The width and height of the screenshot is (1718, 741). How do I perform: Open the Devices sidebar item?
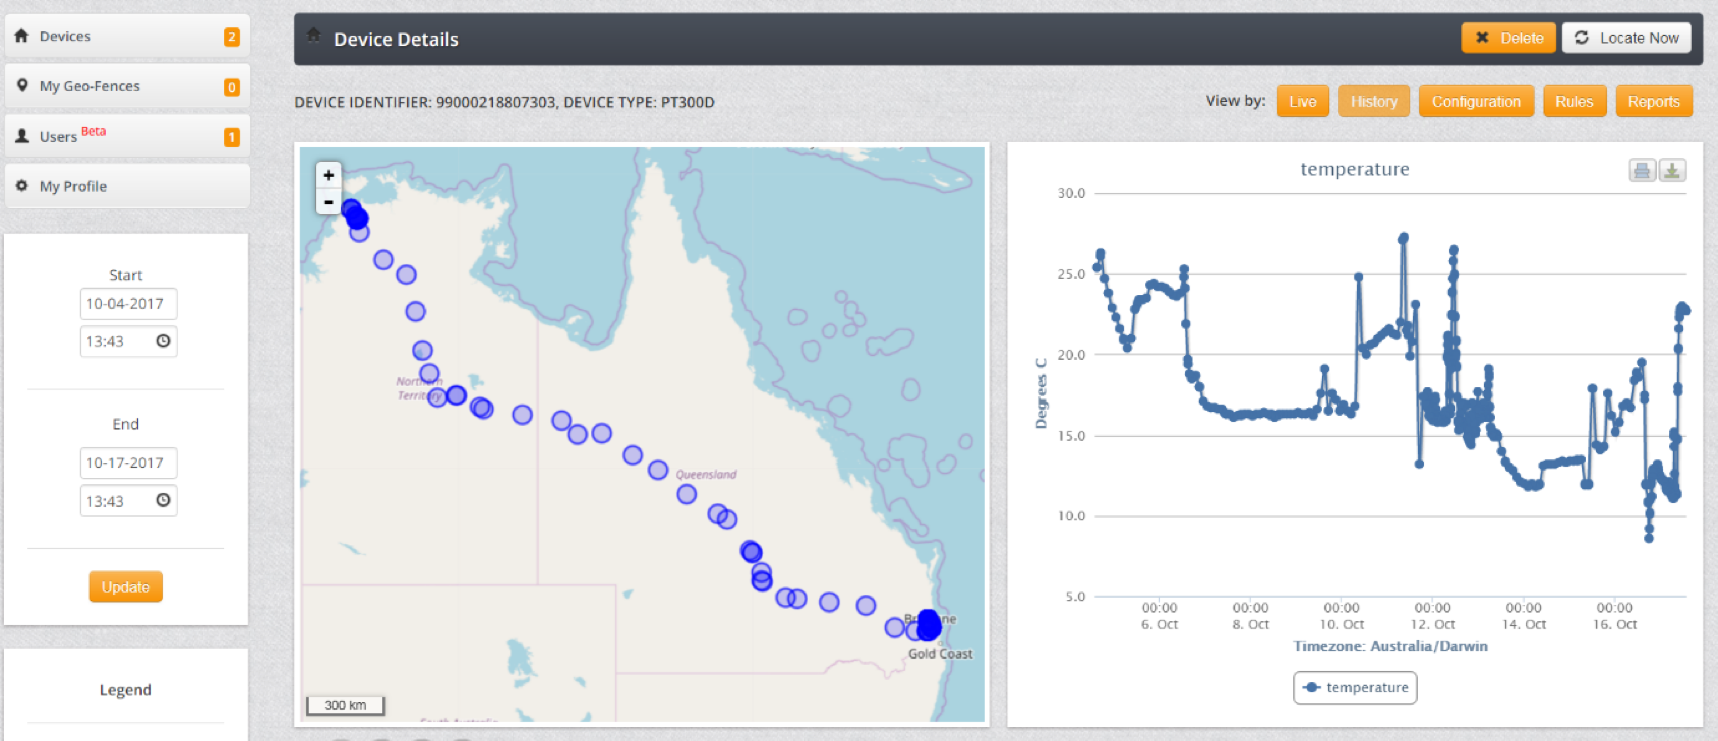click(x=127, y=36)
